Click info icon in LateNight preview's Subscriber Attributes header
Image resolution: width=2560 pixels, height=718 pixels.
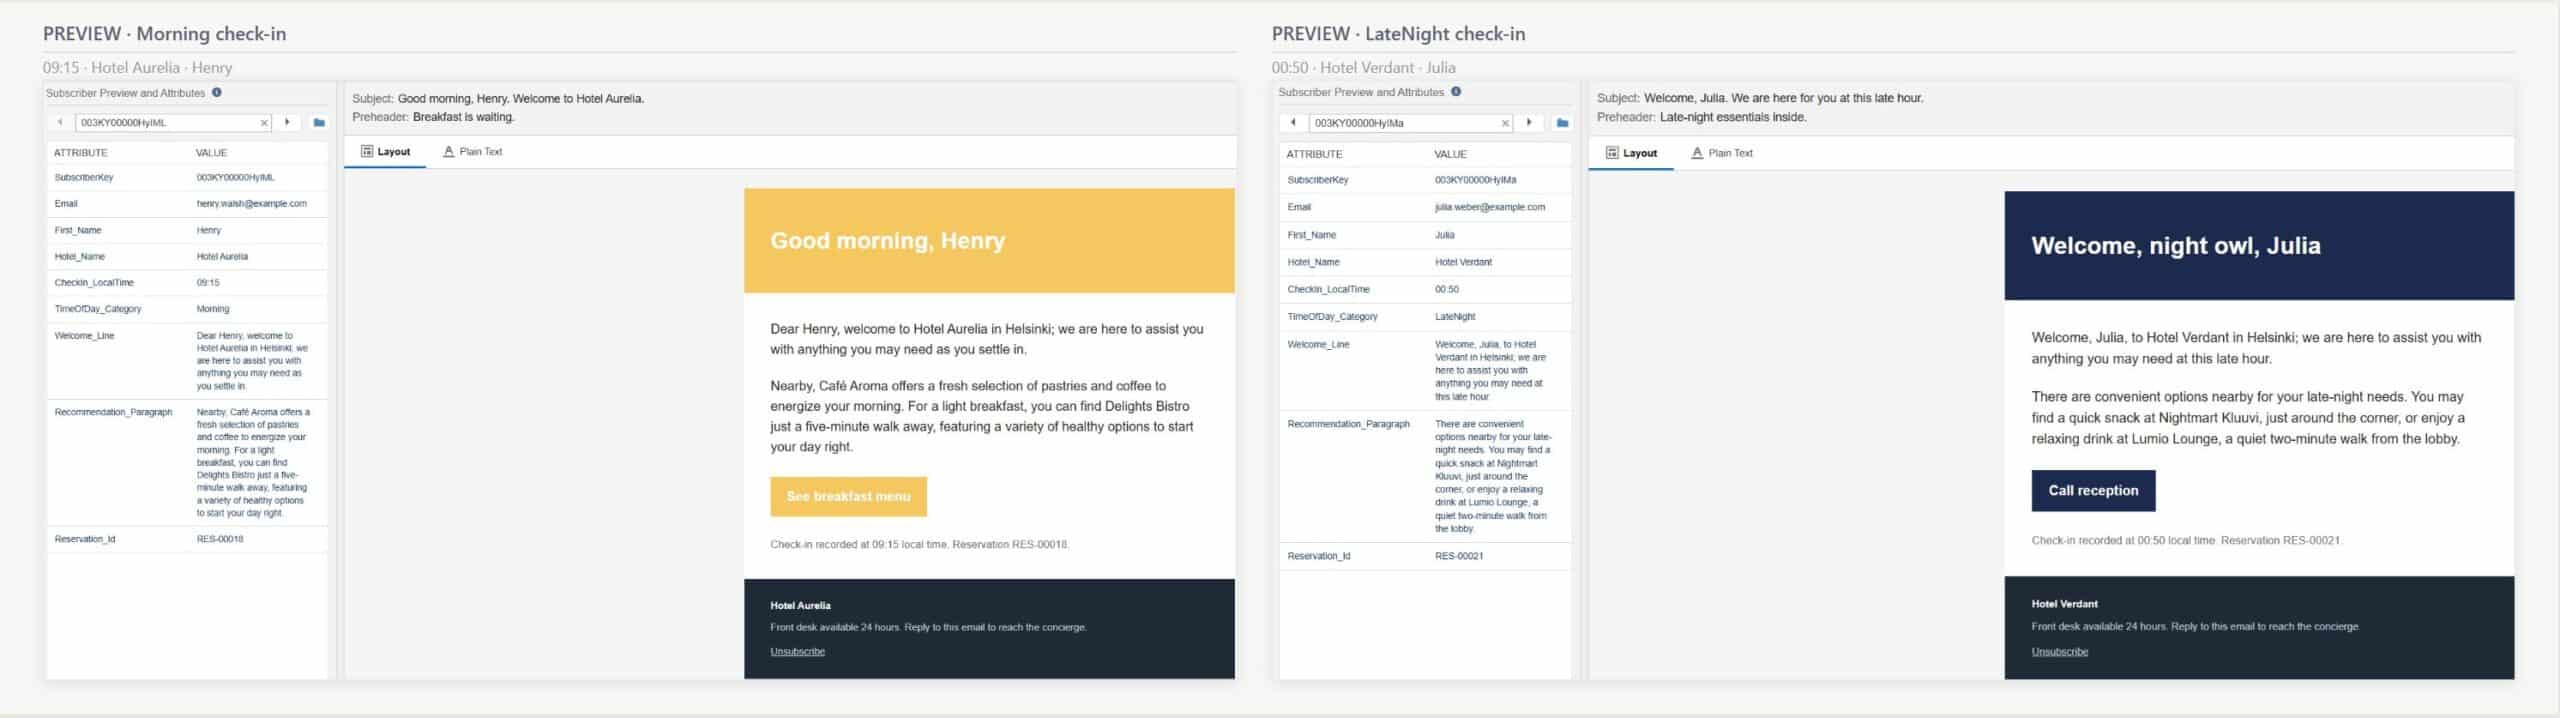(1456, 92)
